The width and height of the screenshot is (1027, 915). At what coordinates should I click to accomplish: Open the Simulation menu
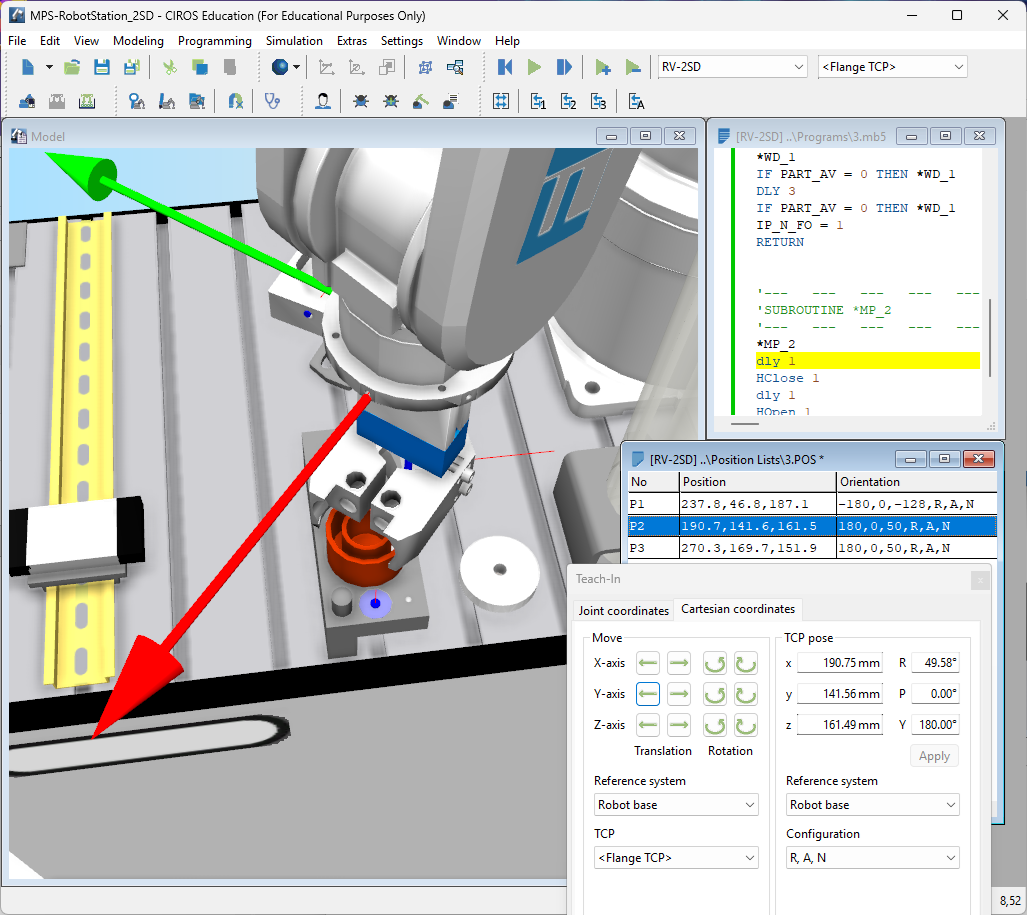point(294,41)
